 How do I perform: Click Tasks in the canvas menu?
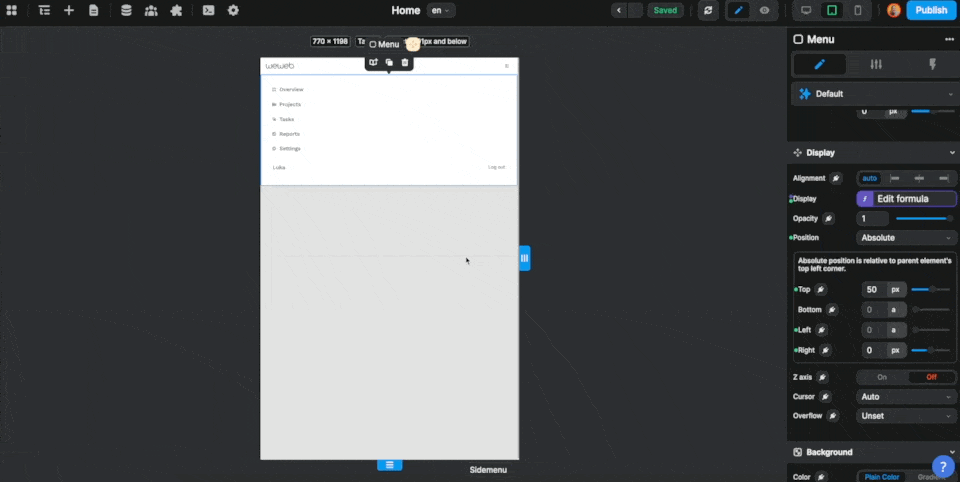point(287,119)
